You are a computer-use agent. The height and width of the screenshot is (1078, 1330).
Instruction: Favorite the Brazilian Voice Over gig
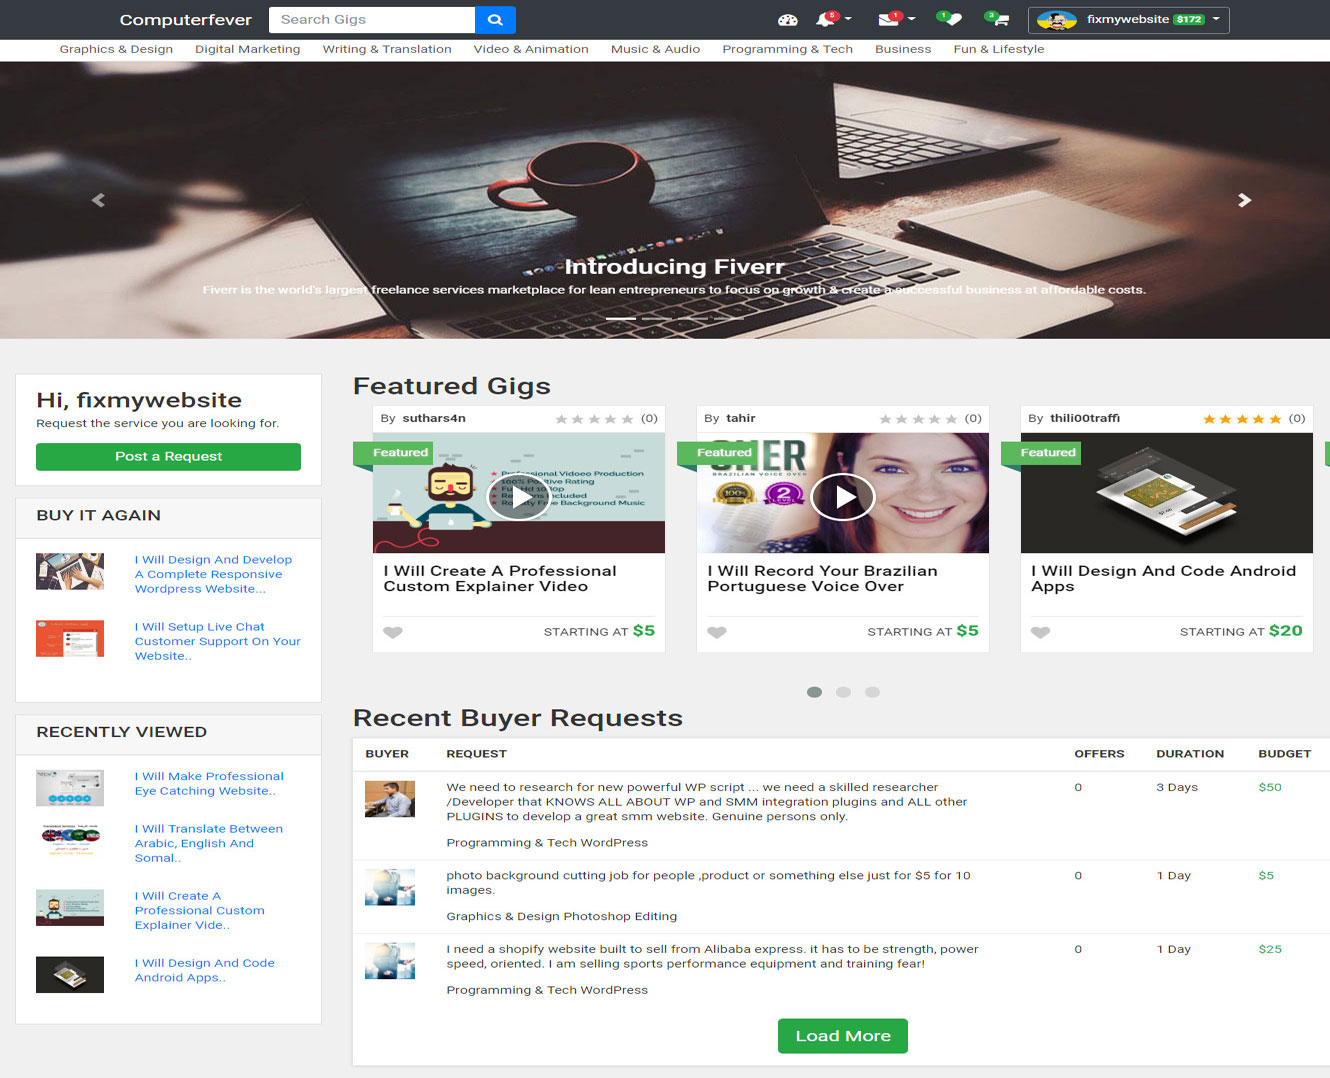click(716, 632)
